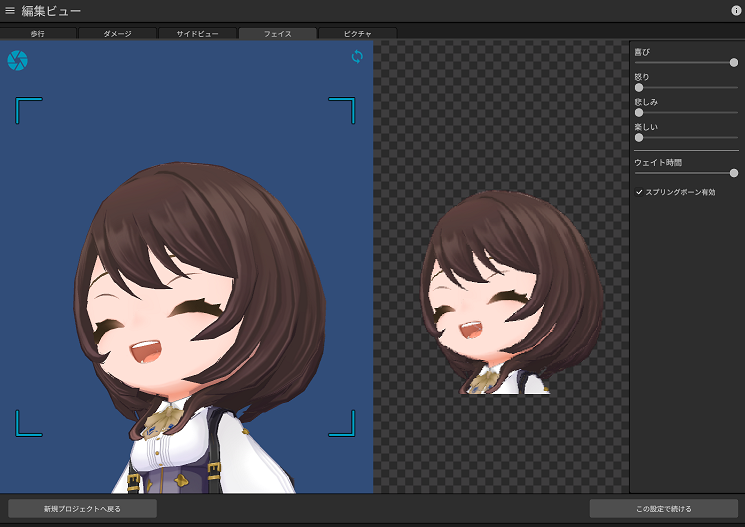Image resolution: width=745 pixels, height=527 pixels.
Task: Click the top-right capture frame corner bracket
Action: (x=342, y=110)
